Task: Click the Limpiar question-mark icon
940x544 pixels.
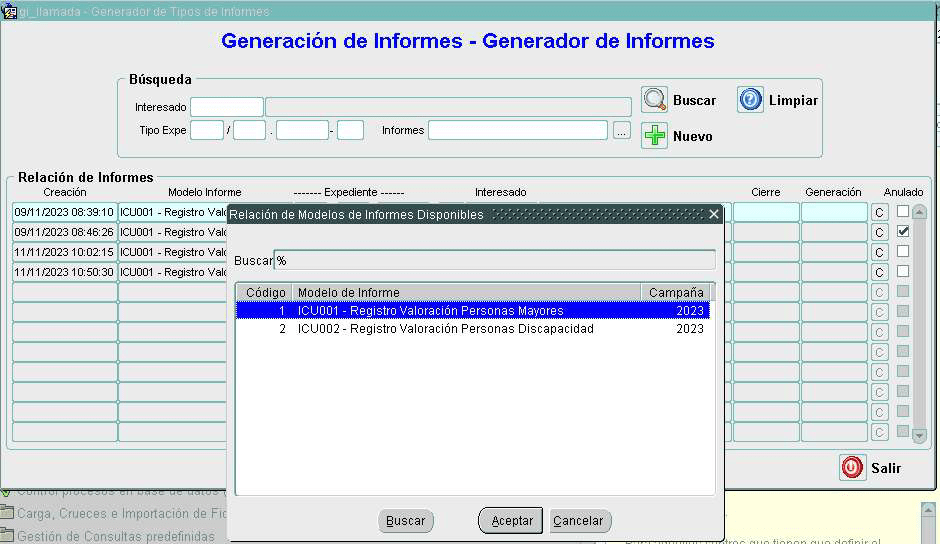Action: (750, 100)
